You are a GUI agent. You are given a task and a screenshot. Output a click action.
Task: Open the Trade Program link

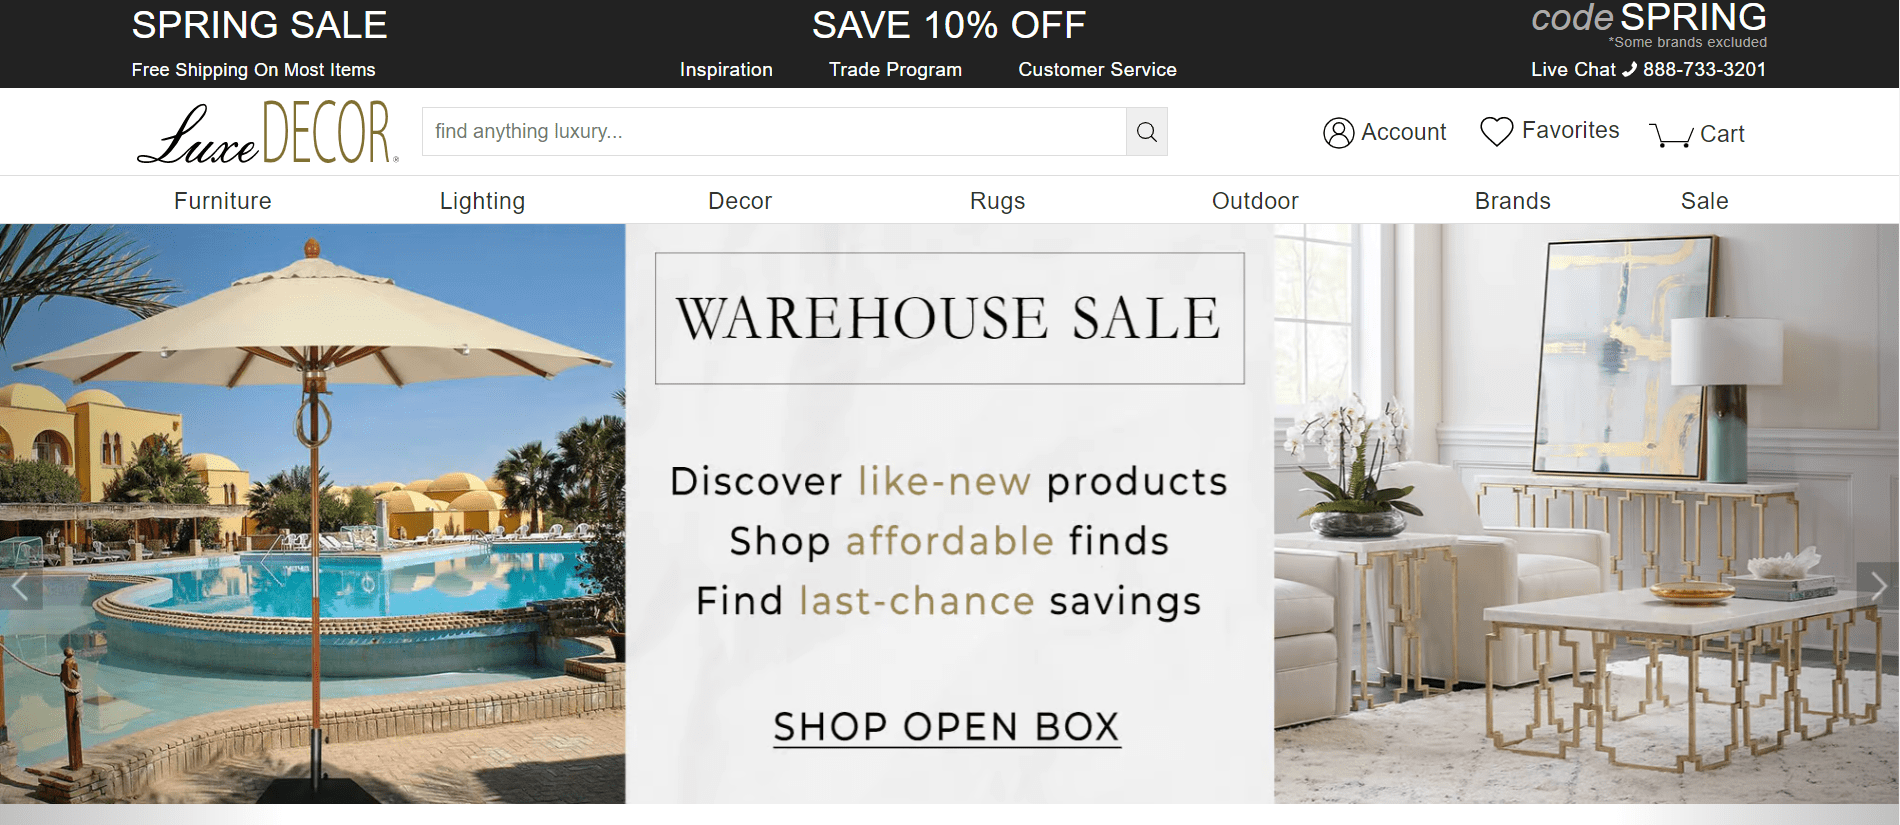coord(895,70)
